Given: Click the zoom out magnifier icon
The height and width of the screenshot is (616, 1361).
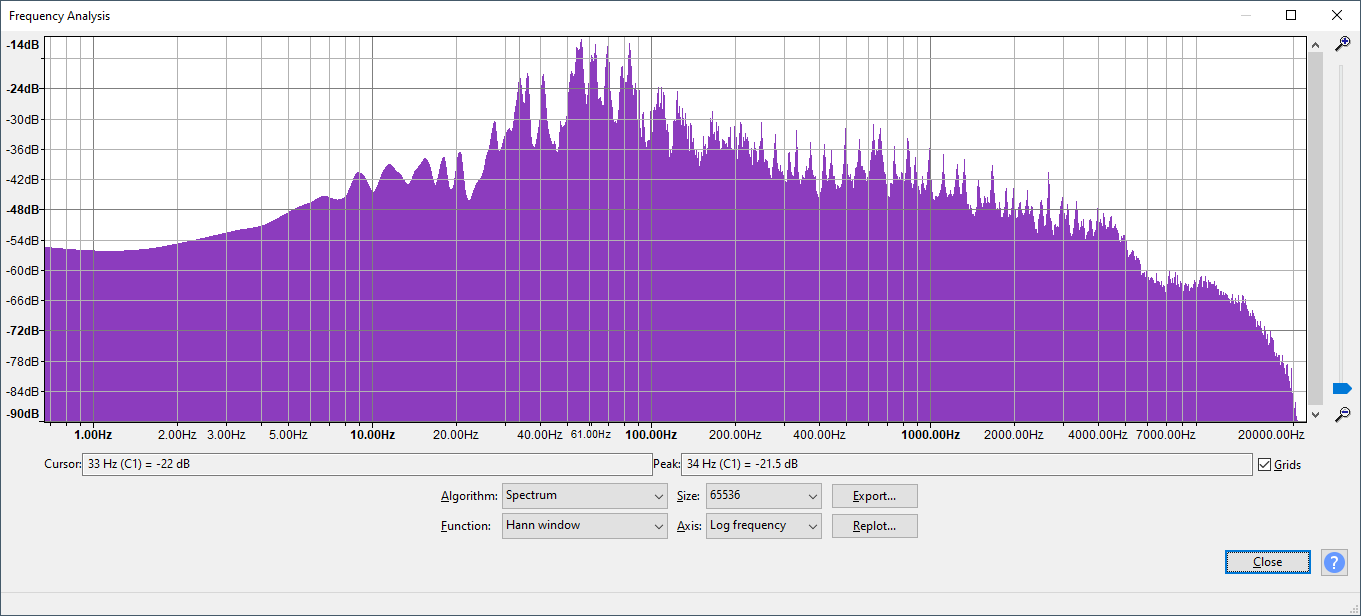Looking at the screenshot, I should click(x=1342, y=414).
